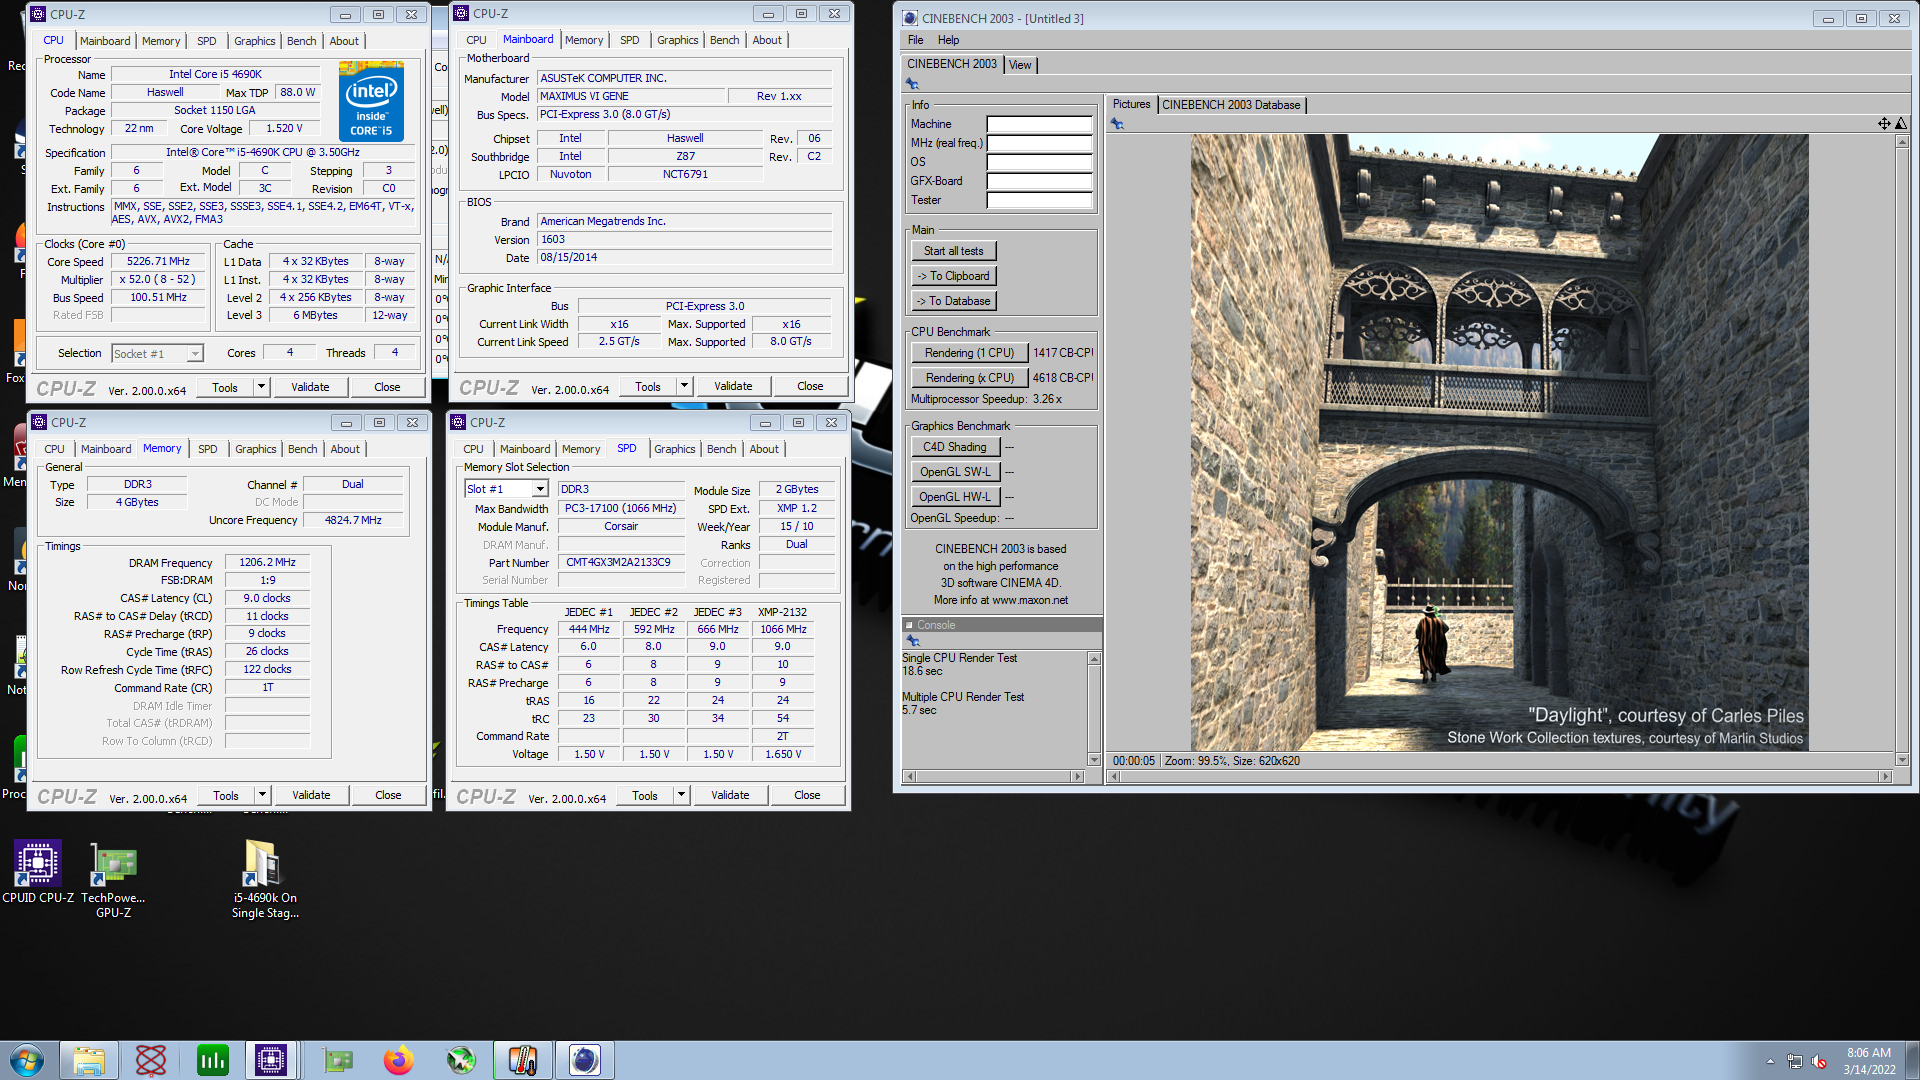
Task: Open the CPUID CPU-Z desktop shortcut
Action: point(38,872)
